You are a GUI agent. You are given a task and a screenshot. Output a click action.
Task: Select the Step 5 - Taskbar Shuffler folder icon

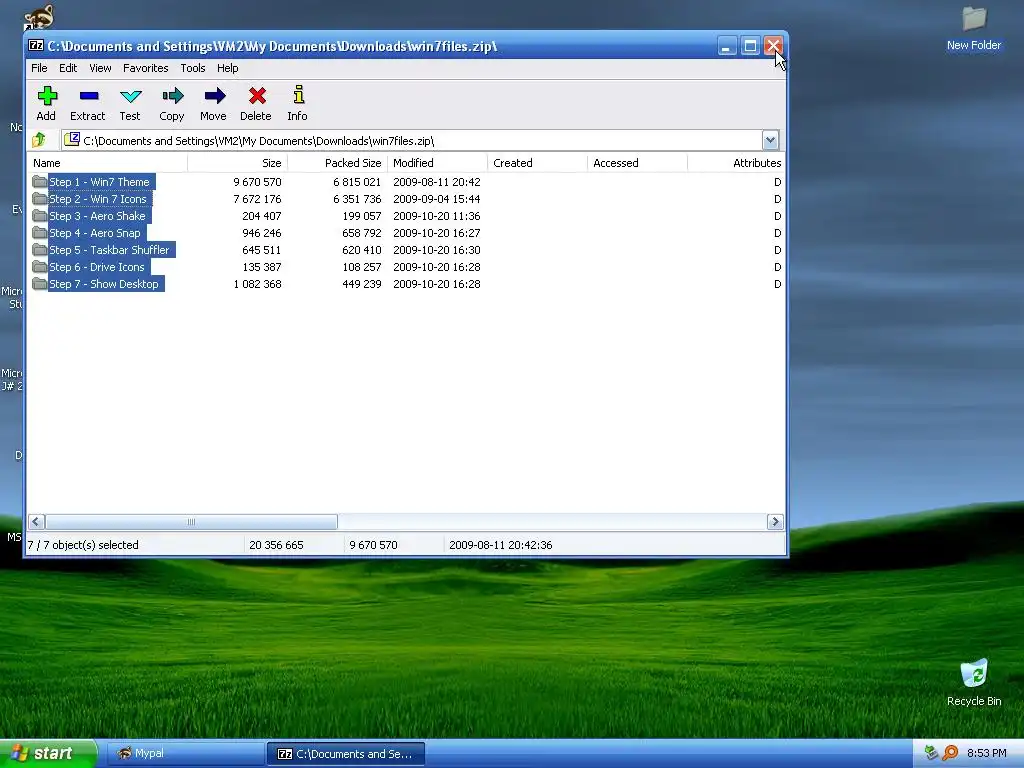tap(39, 249)
